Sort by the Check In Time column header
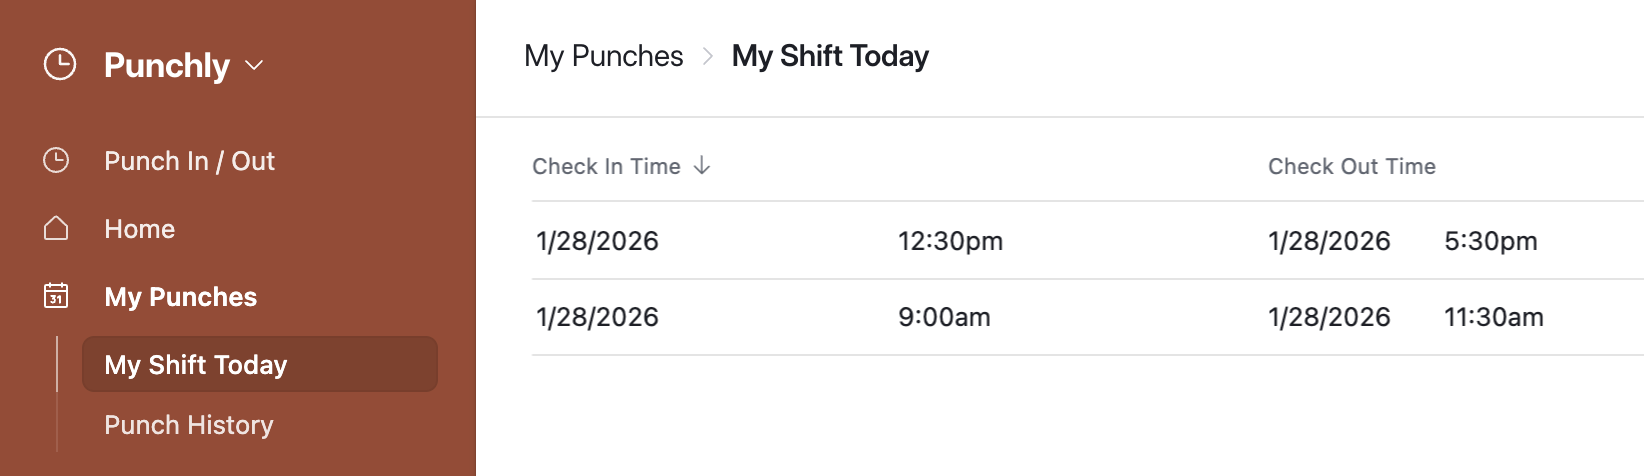Image resolution: width=1644 pixels, height=476 pixels. tap(606, 166)
